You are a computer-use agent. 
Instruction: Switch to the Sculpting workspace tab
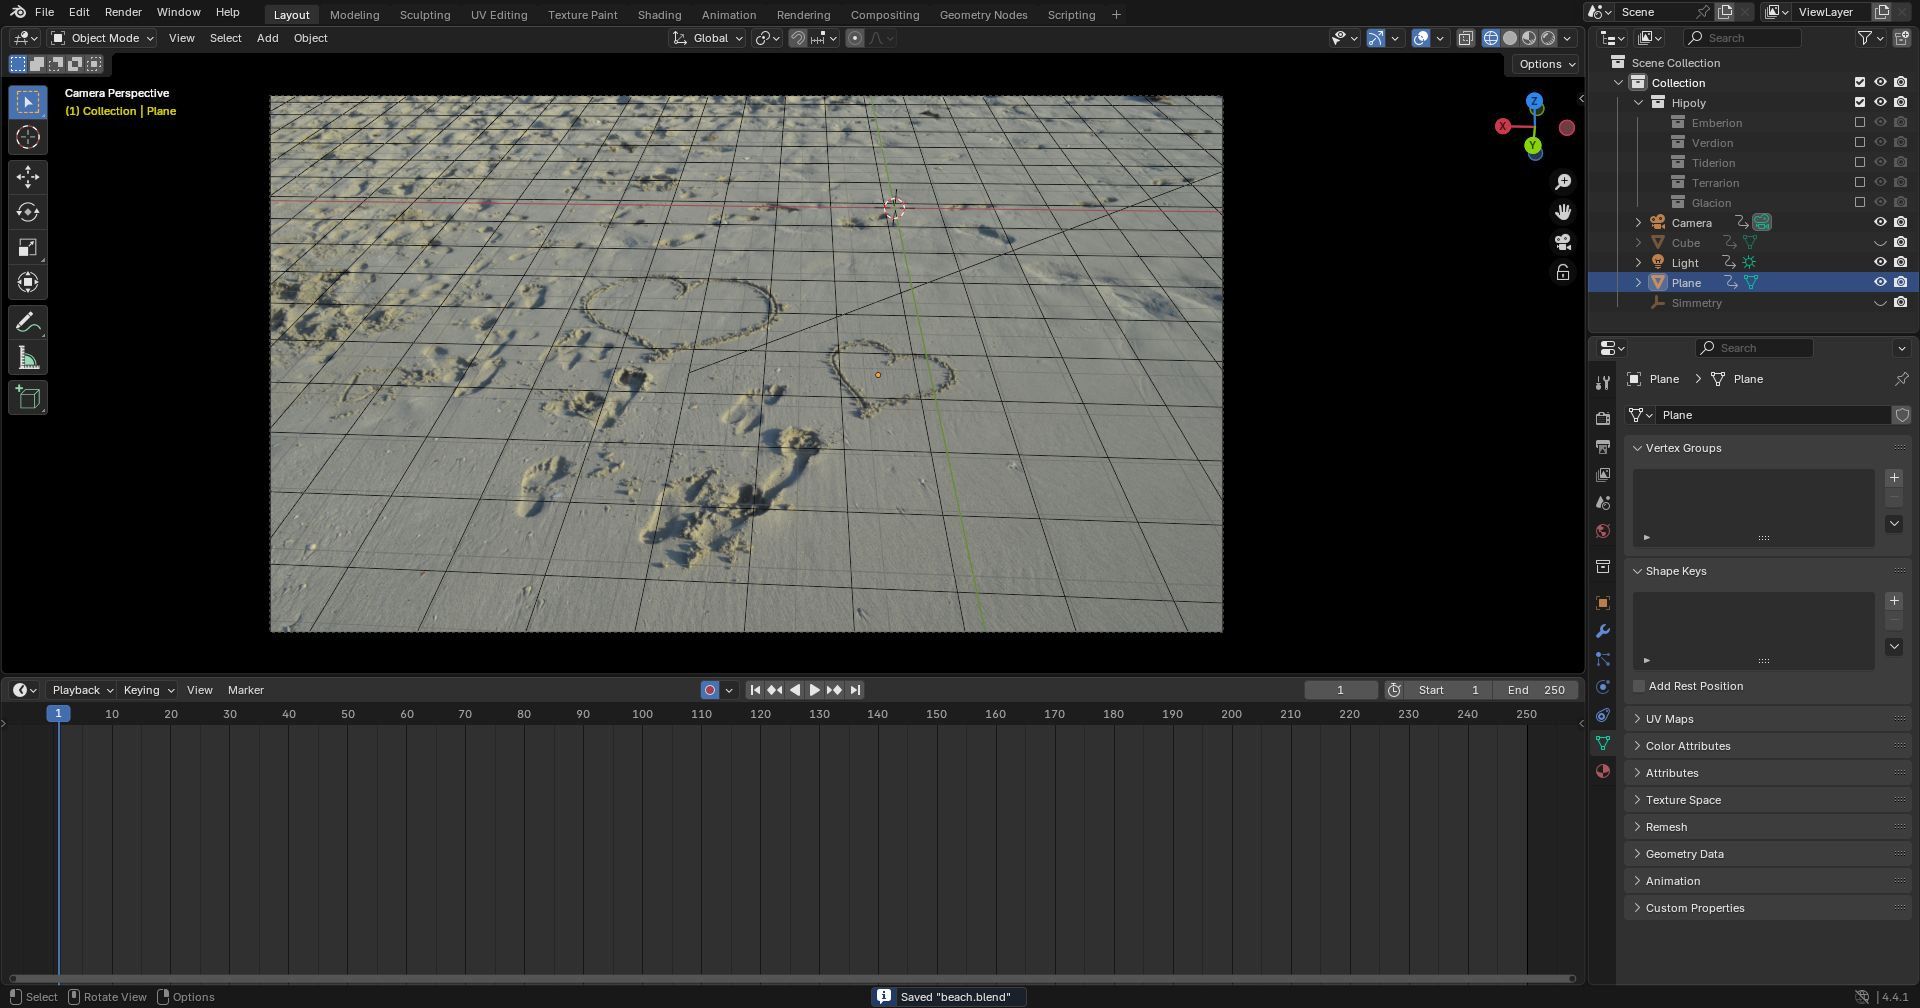coord(425,15)
